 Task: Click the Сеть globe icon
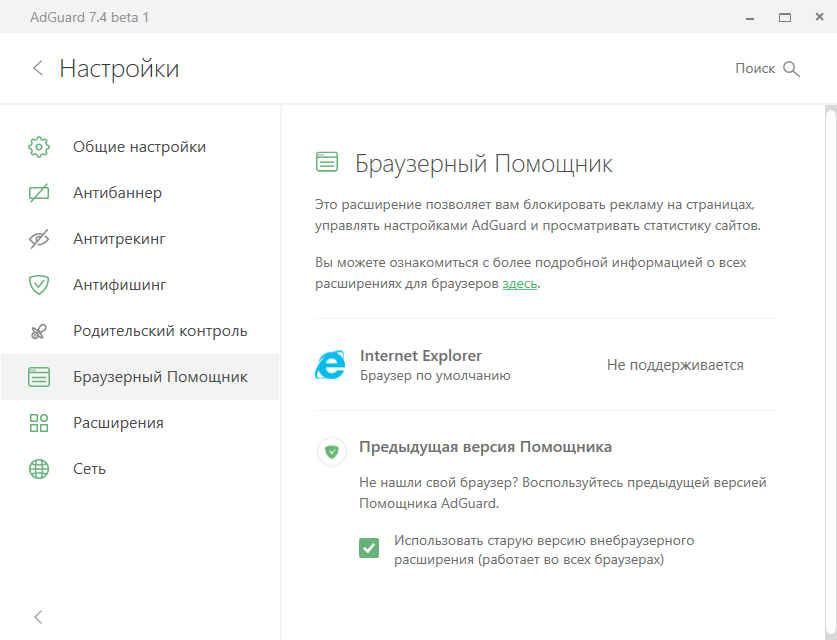pyautogui.click(x=39, y=469)
